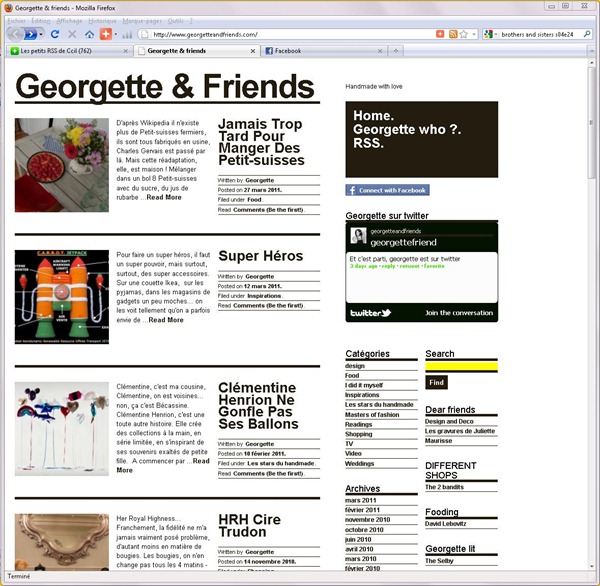Click the Stop loading X icon
The image size is (600, 586).
[72, 34]
